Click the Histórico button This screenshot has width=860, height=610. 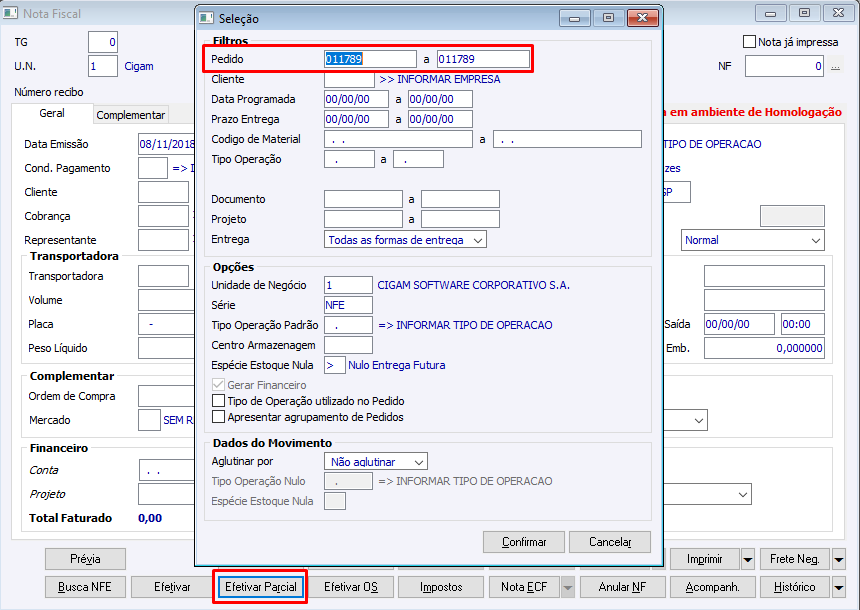(795, 587)
